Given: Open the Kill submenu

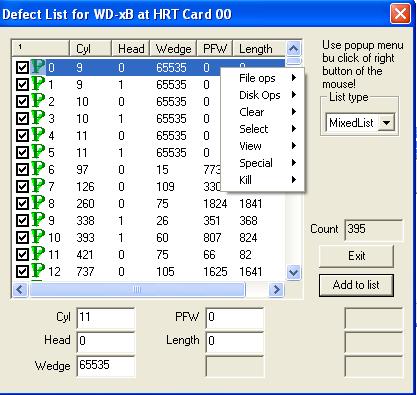Looking at the screenshot, I should click(263, 180).
